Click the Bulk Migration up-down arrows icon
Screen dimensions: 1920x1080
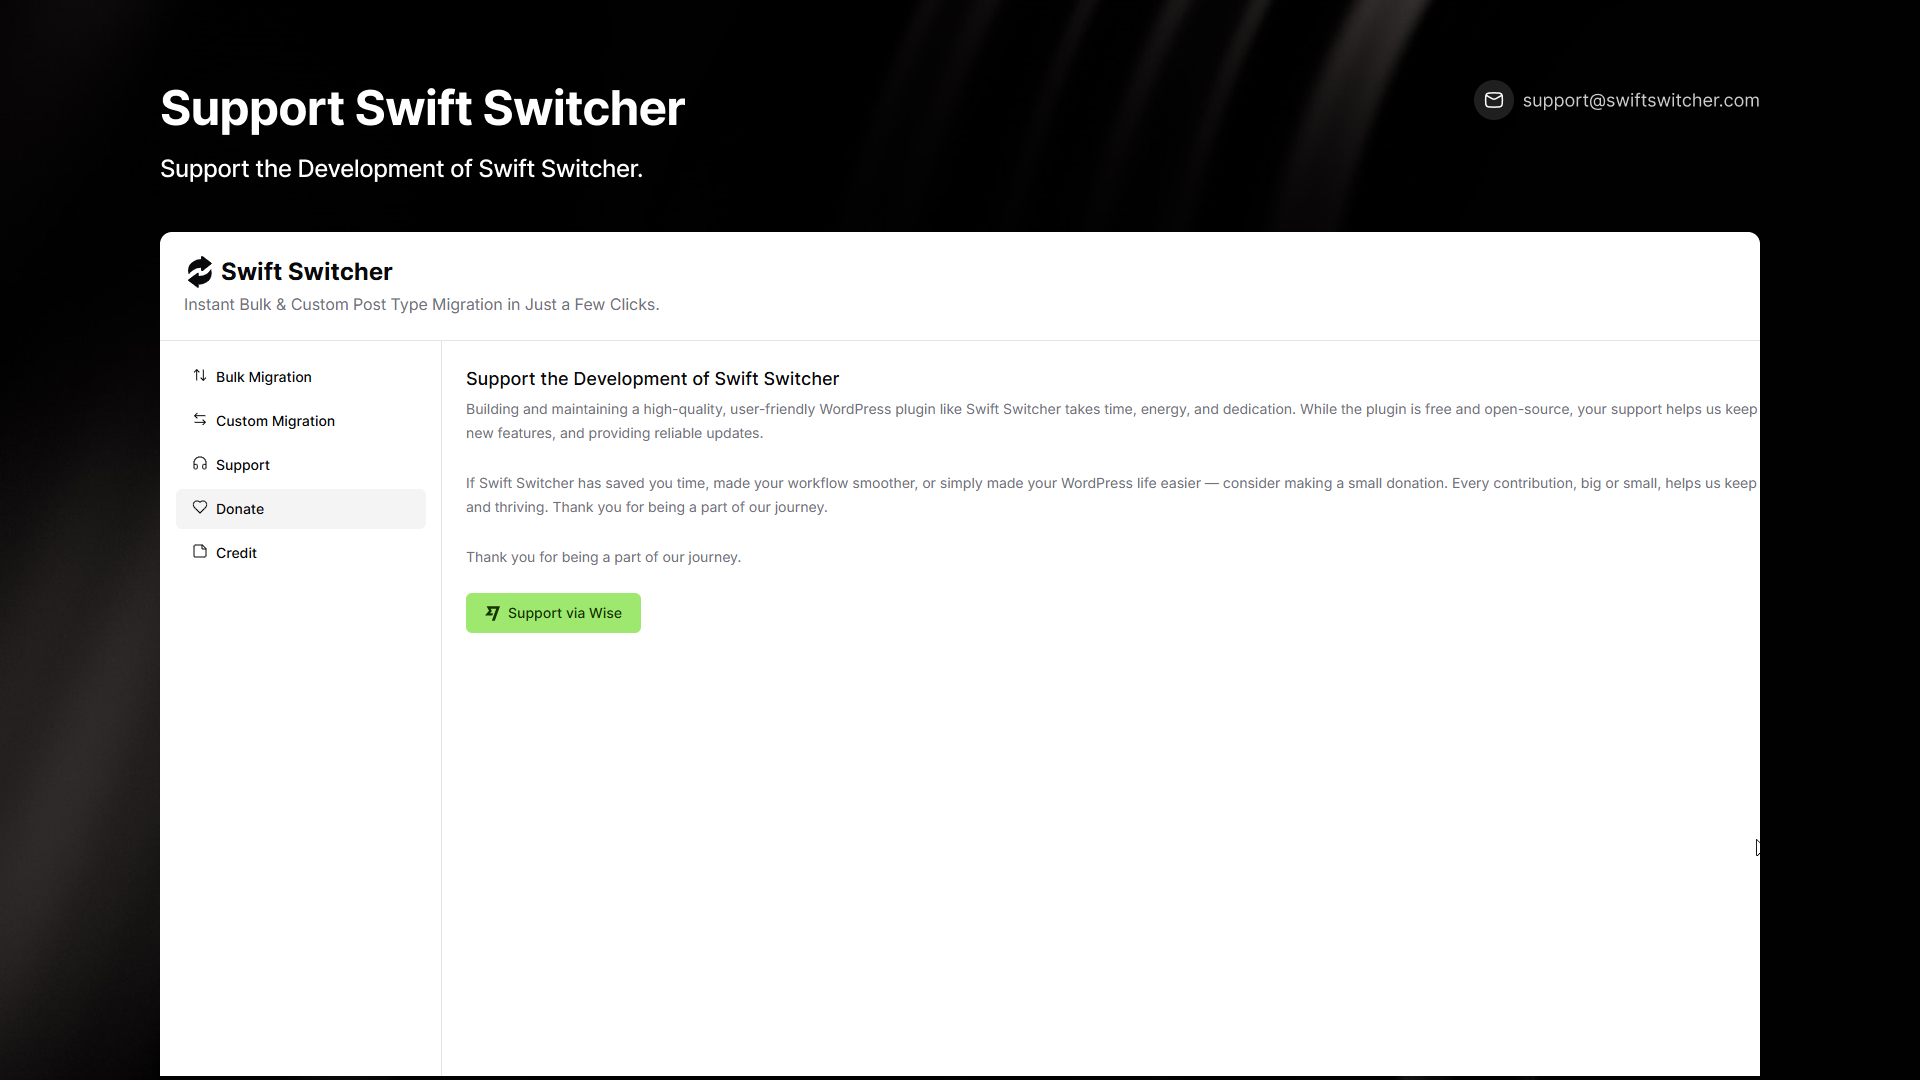(x=200, y=376)
